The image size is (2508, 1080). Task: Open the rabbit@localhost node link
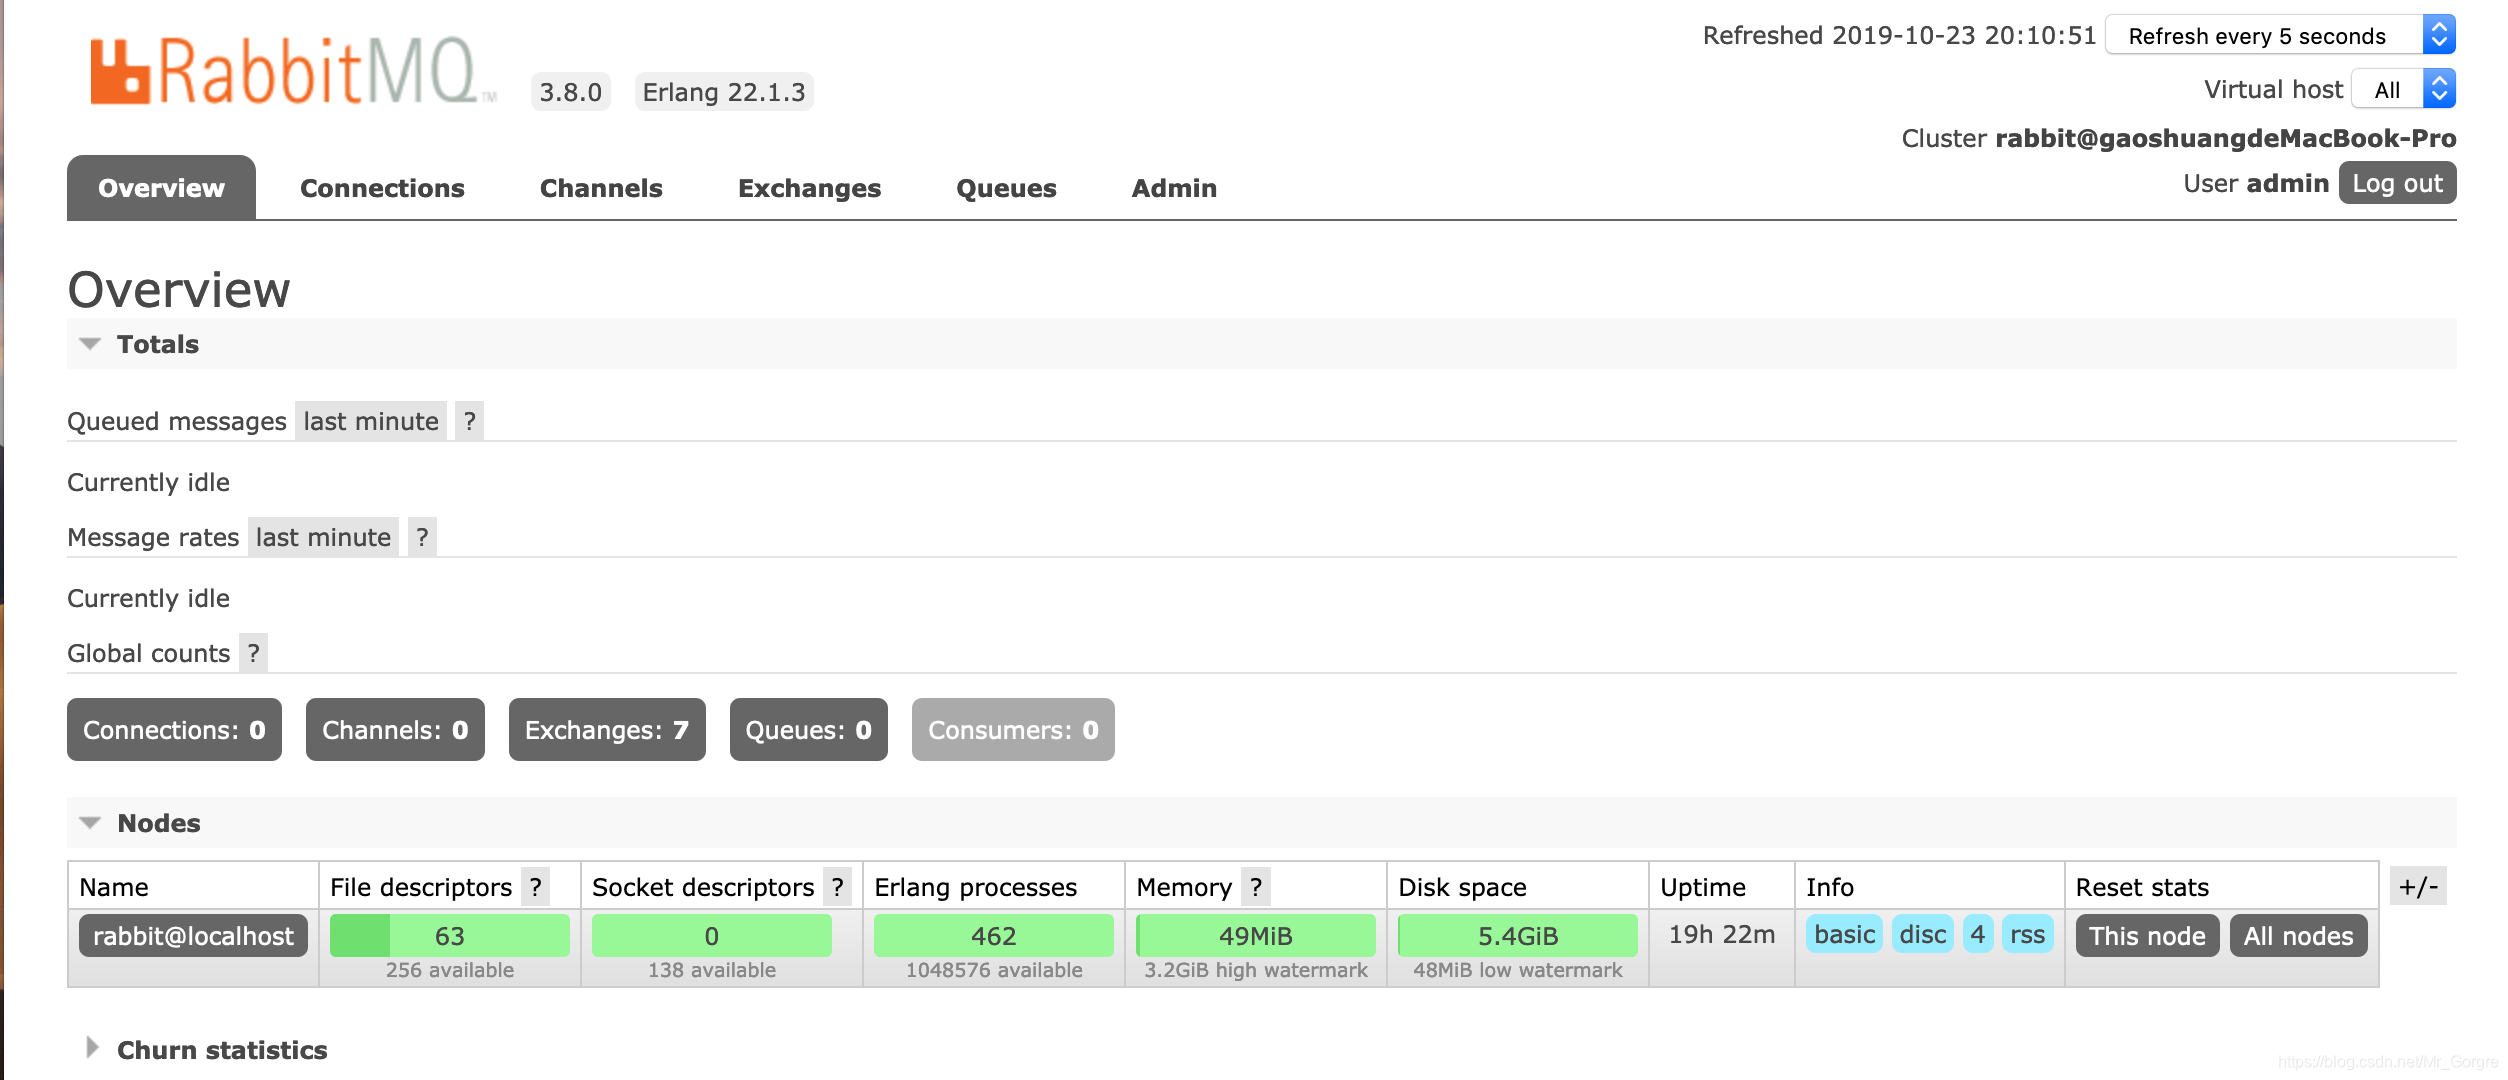(193, 936)
